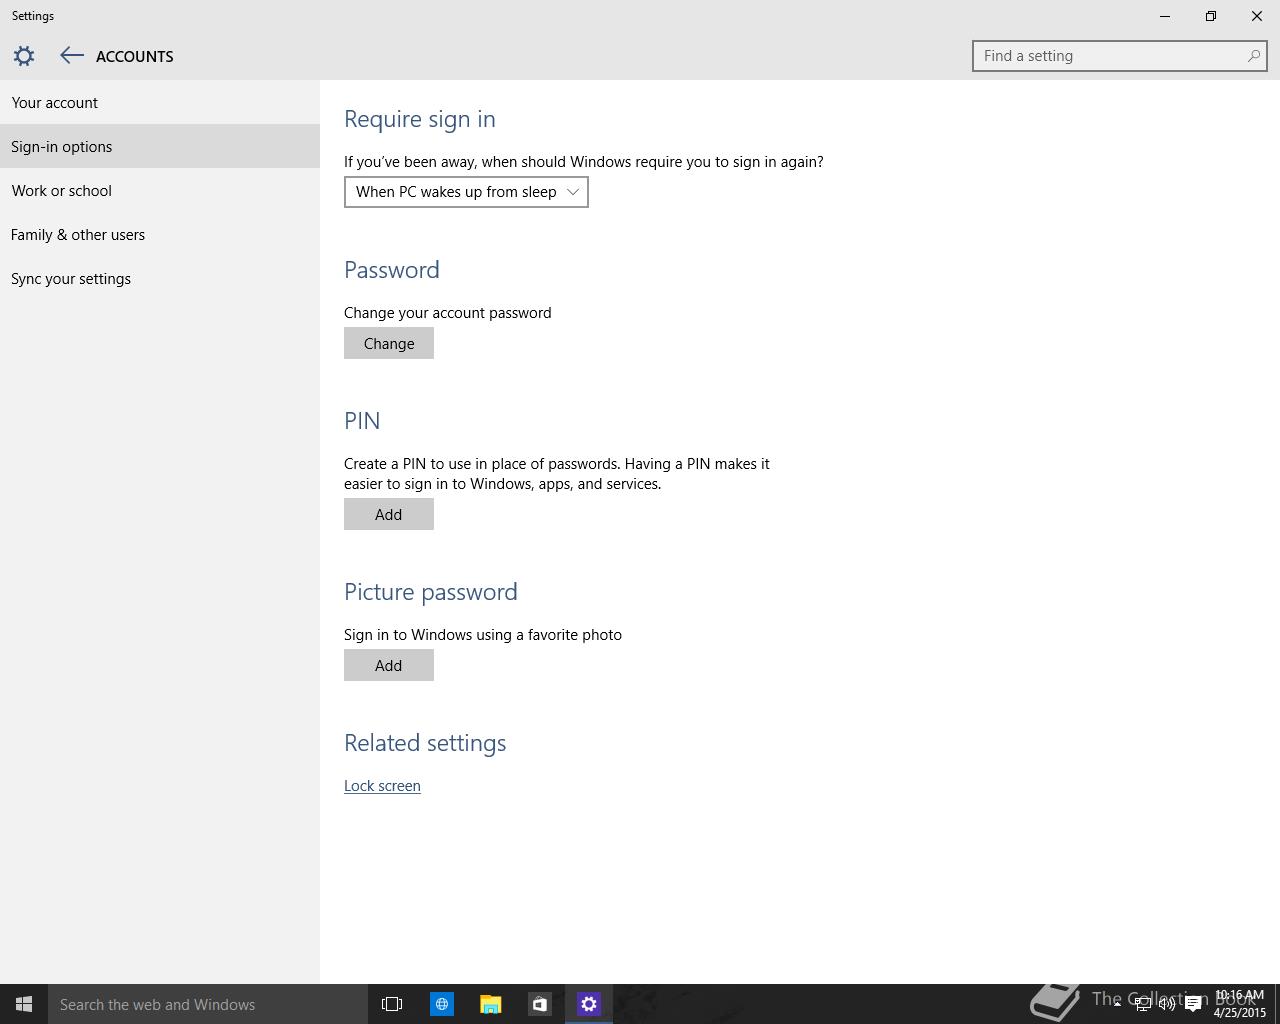Open 'Family & other users' section
Image resolution: width=1280 pixels, height=1024 pixels.
pos(160,234)
